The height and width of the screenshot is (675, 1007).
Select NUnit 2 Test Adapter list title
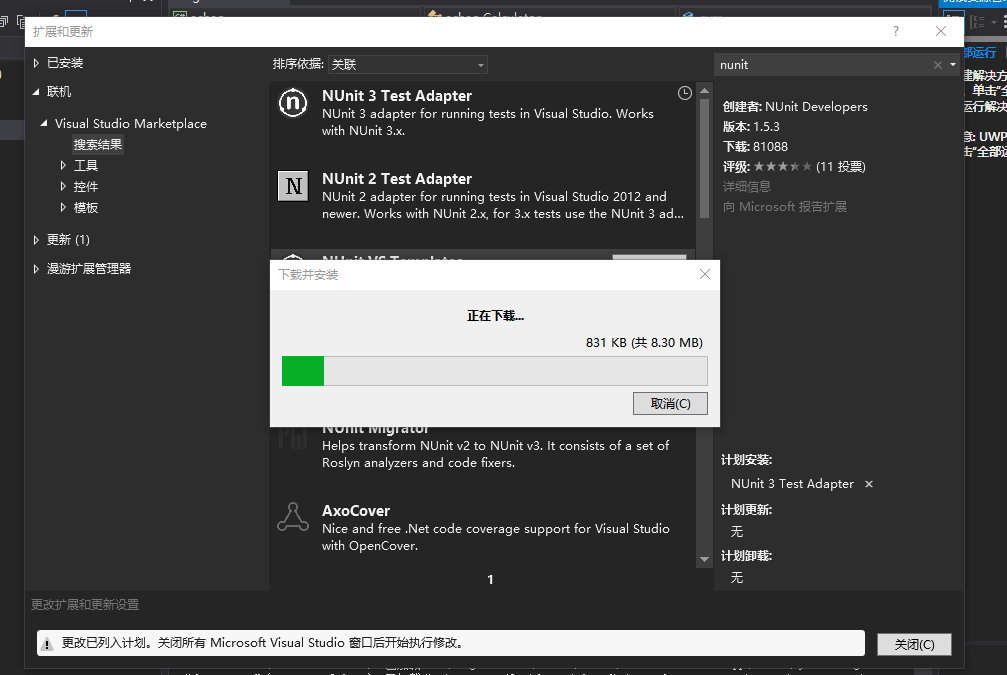[x=397, y=179]
